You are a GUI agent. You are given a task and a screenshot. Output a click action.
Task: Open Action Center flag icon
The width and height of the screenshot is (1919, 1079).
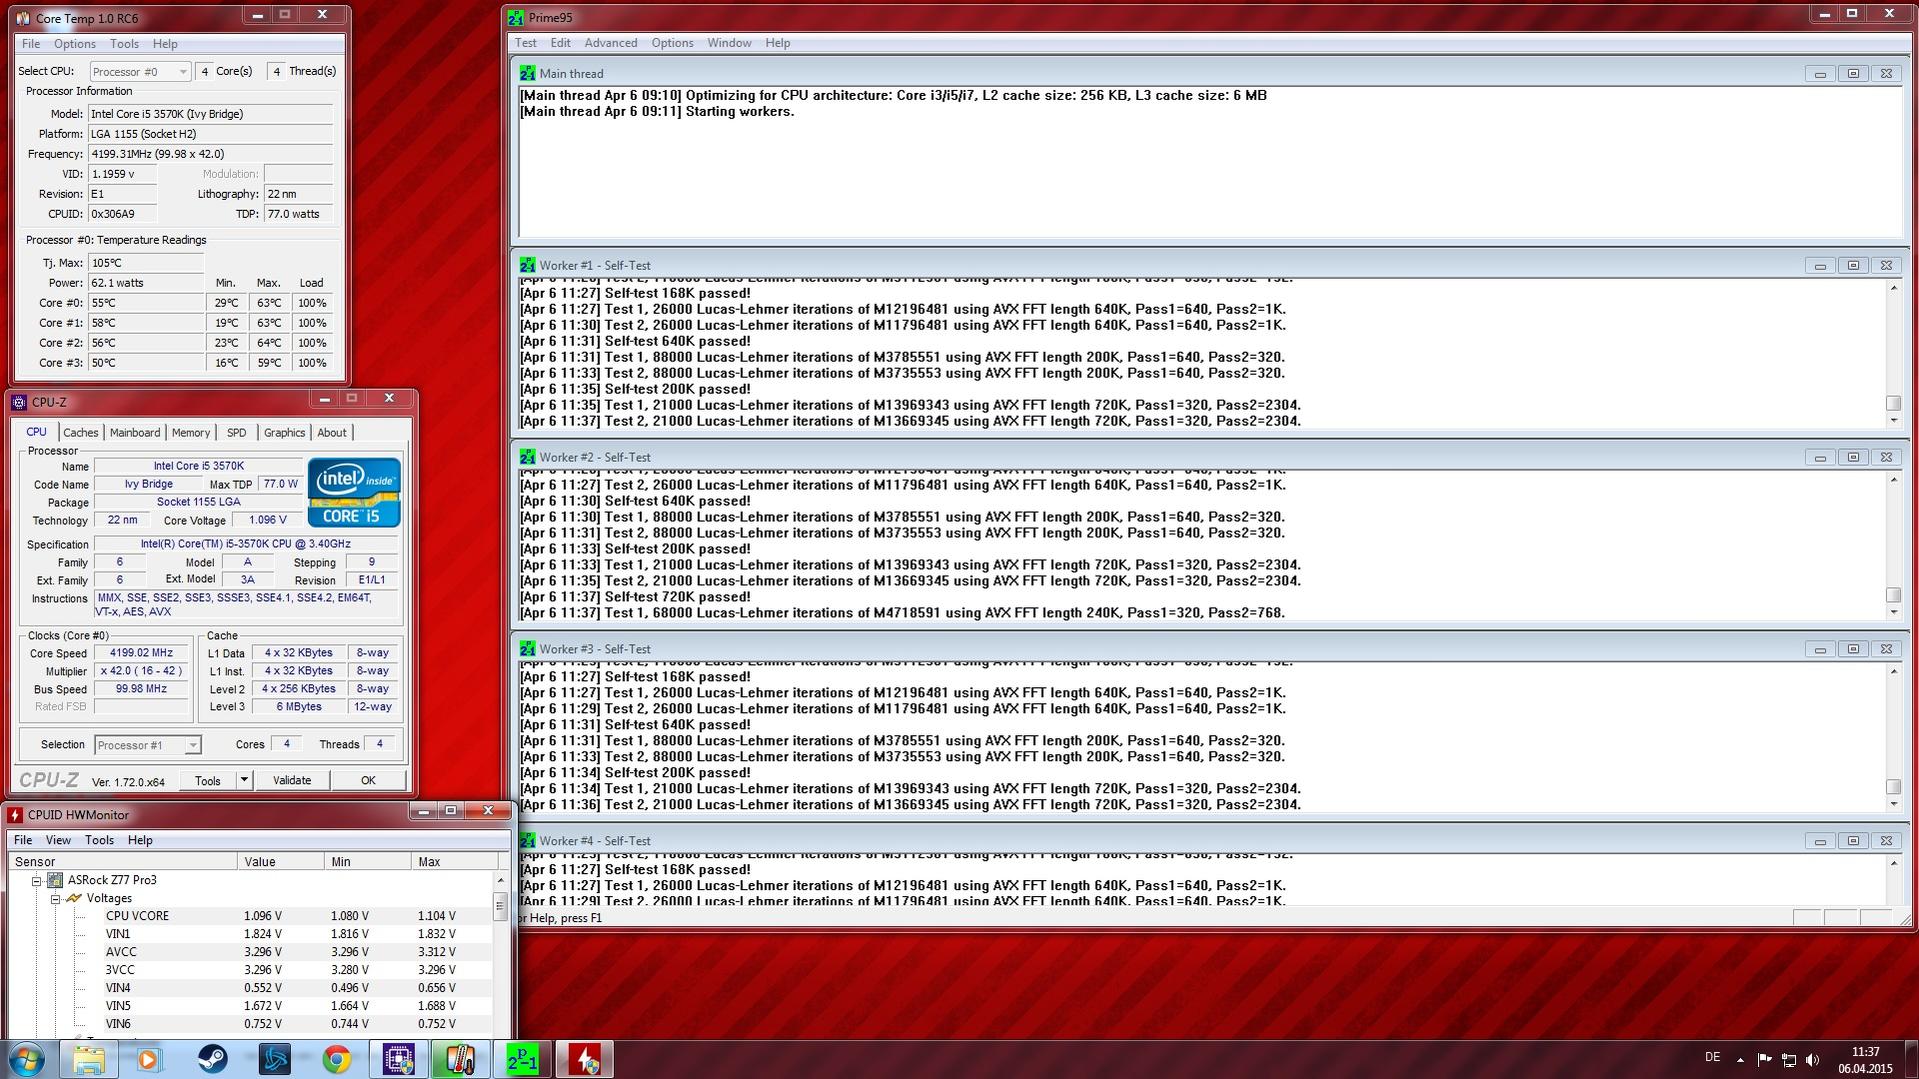coord(1764,1059)
